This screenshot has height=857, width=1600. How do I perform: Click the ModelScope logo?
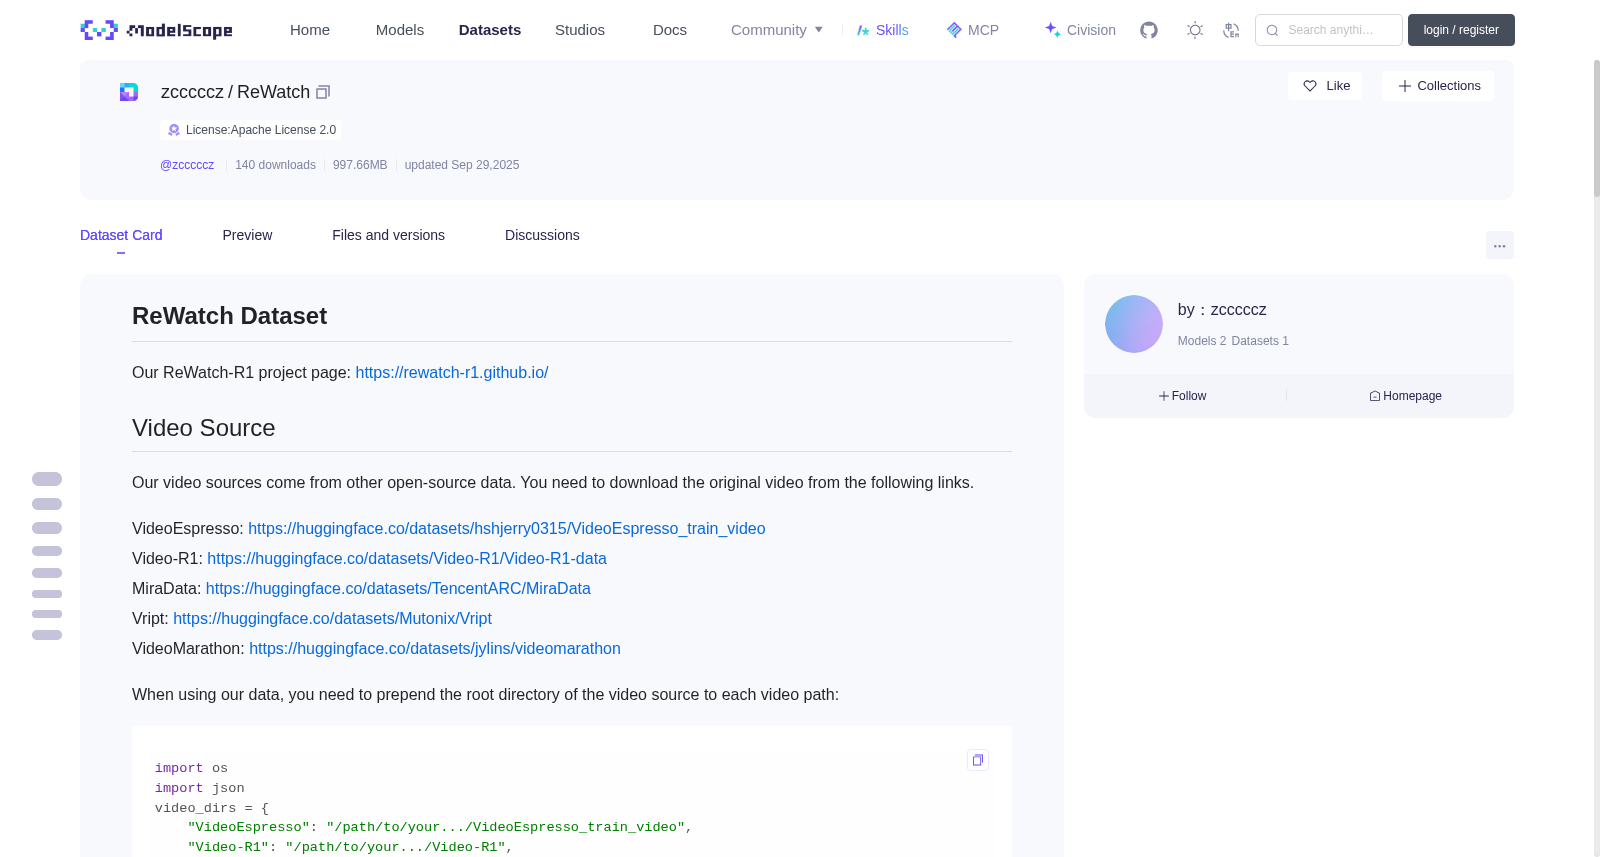coord(157,30)
